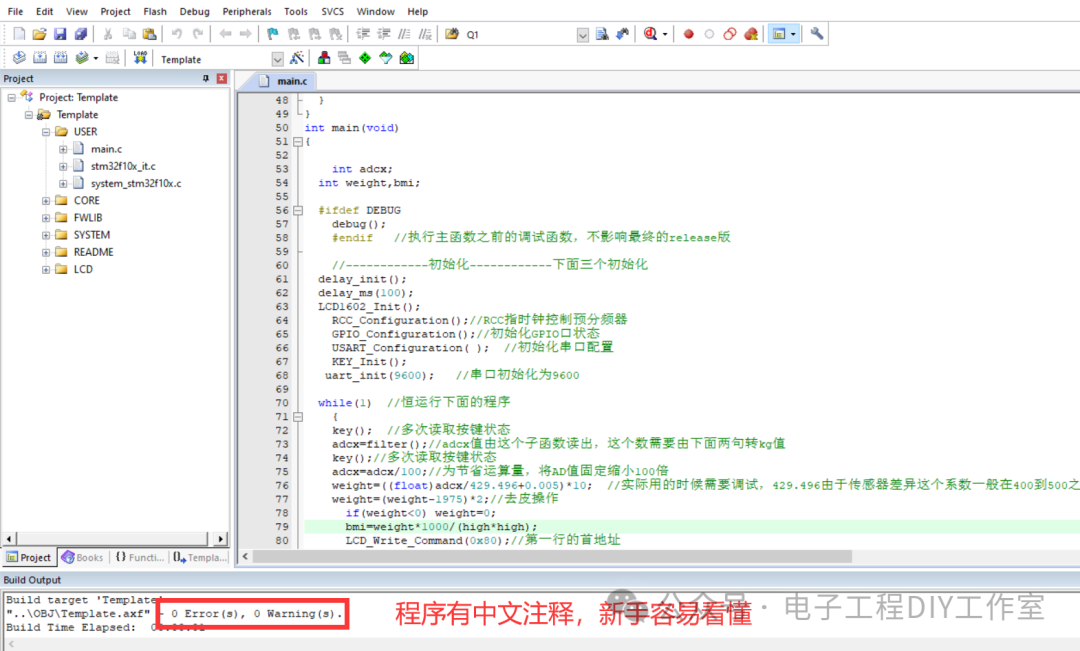Click the Undo arrow icon
Image resolution: width=1080 pixels, height=651 pixels.
(x=177, y=34)
